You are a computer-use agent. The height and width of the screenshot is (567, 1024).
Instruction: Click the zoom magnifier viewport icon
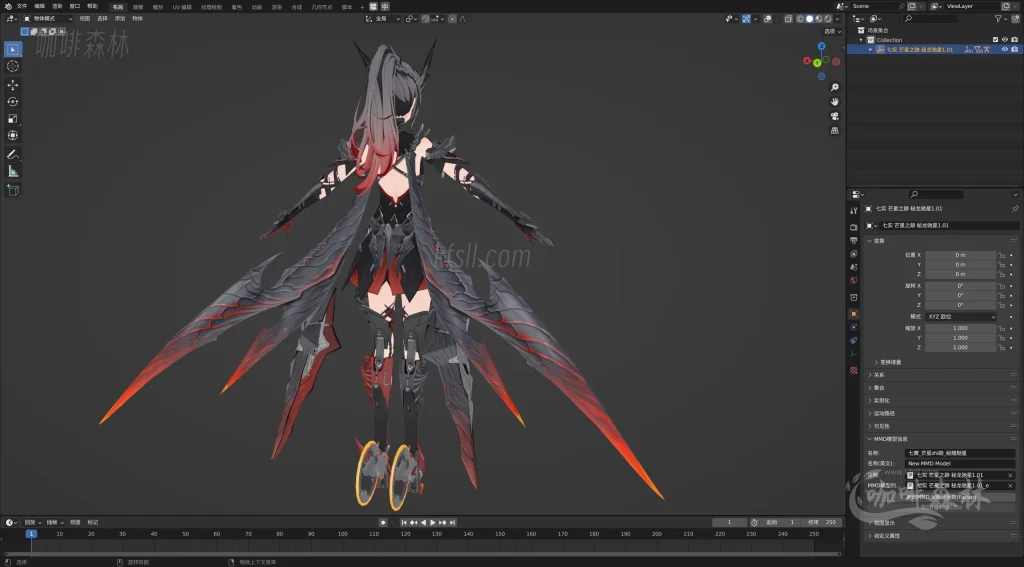tap(835, 87)
